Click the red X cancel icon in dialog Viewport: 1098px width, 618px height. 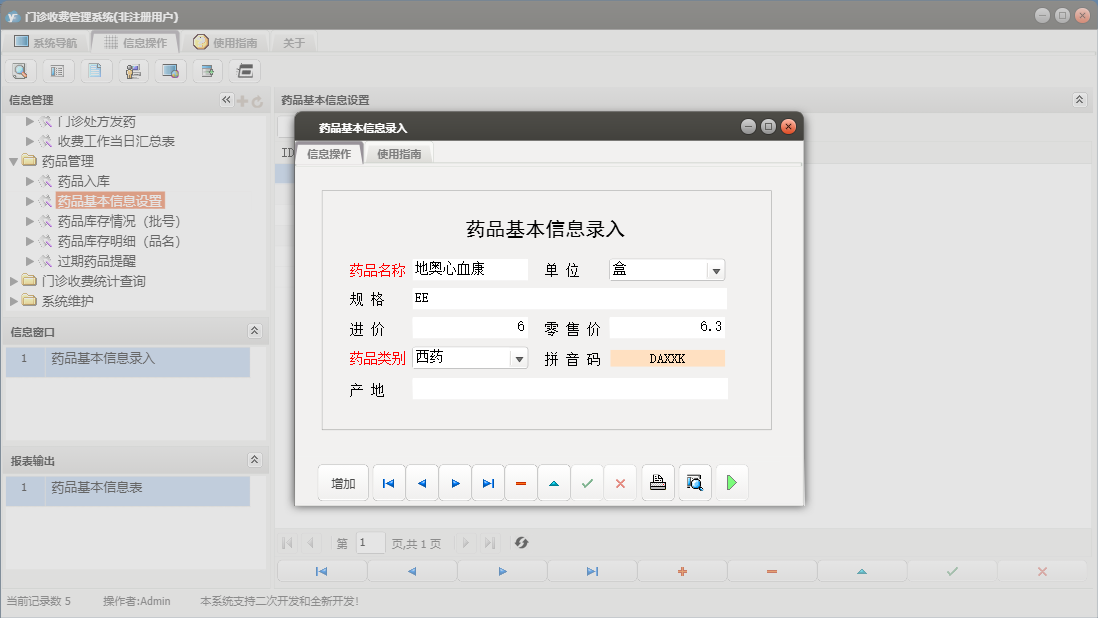620,482
